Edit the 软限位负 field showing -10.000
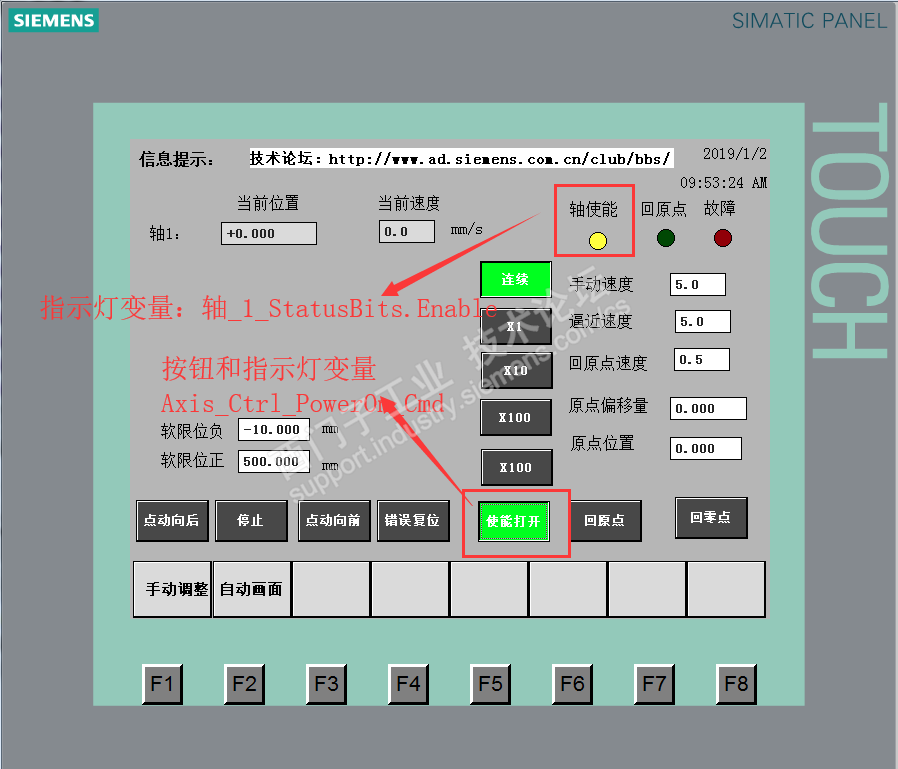Screen dimensions: 898x769 274,429
